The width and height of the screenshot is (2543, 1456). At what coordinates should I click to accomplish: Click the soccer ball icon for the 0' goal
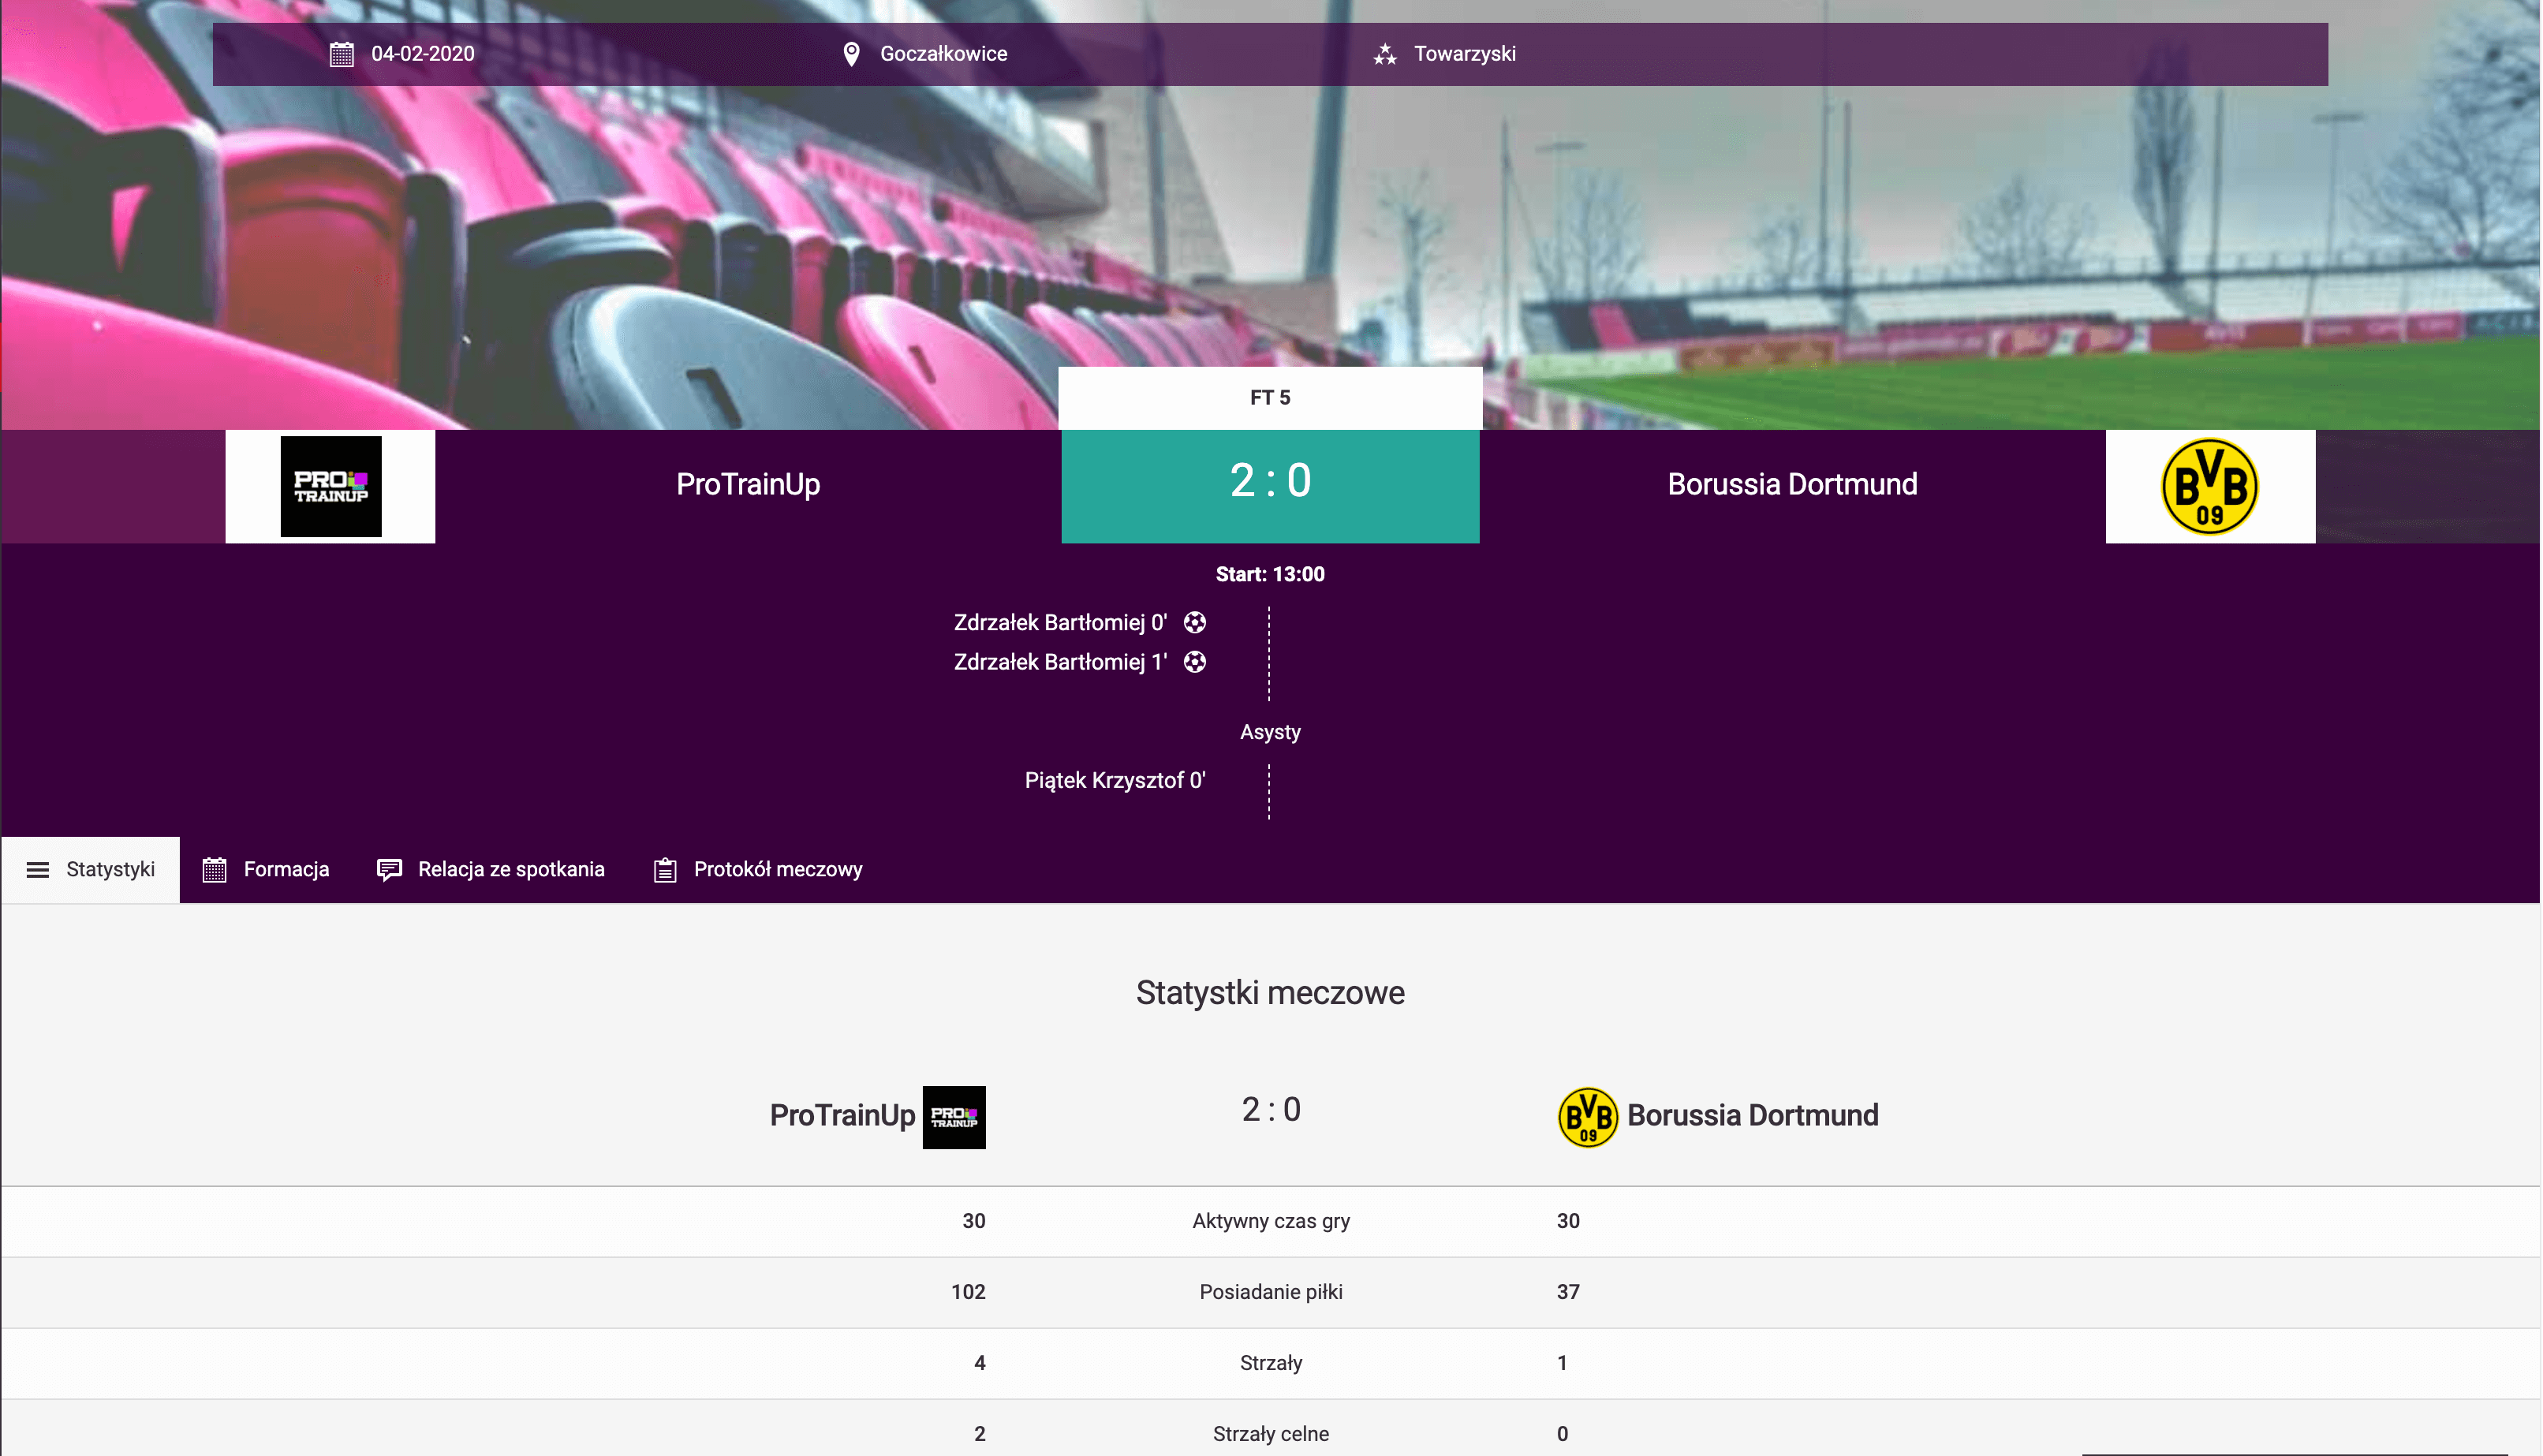1195,623
